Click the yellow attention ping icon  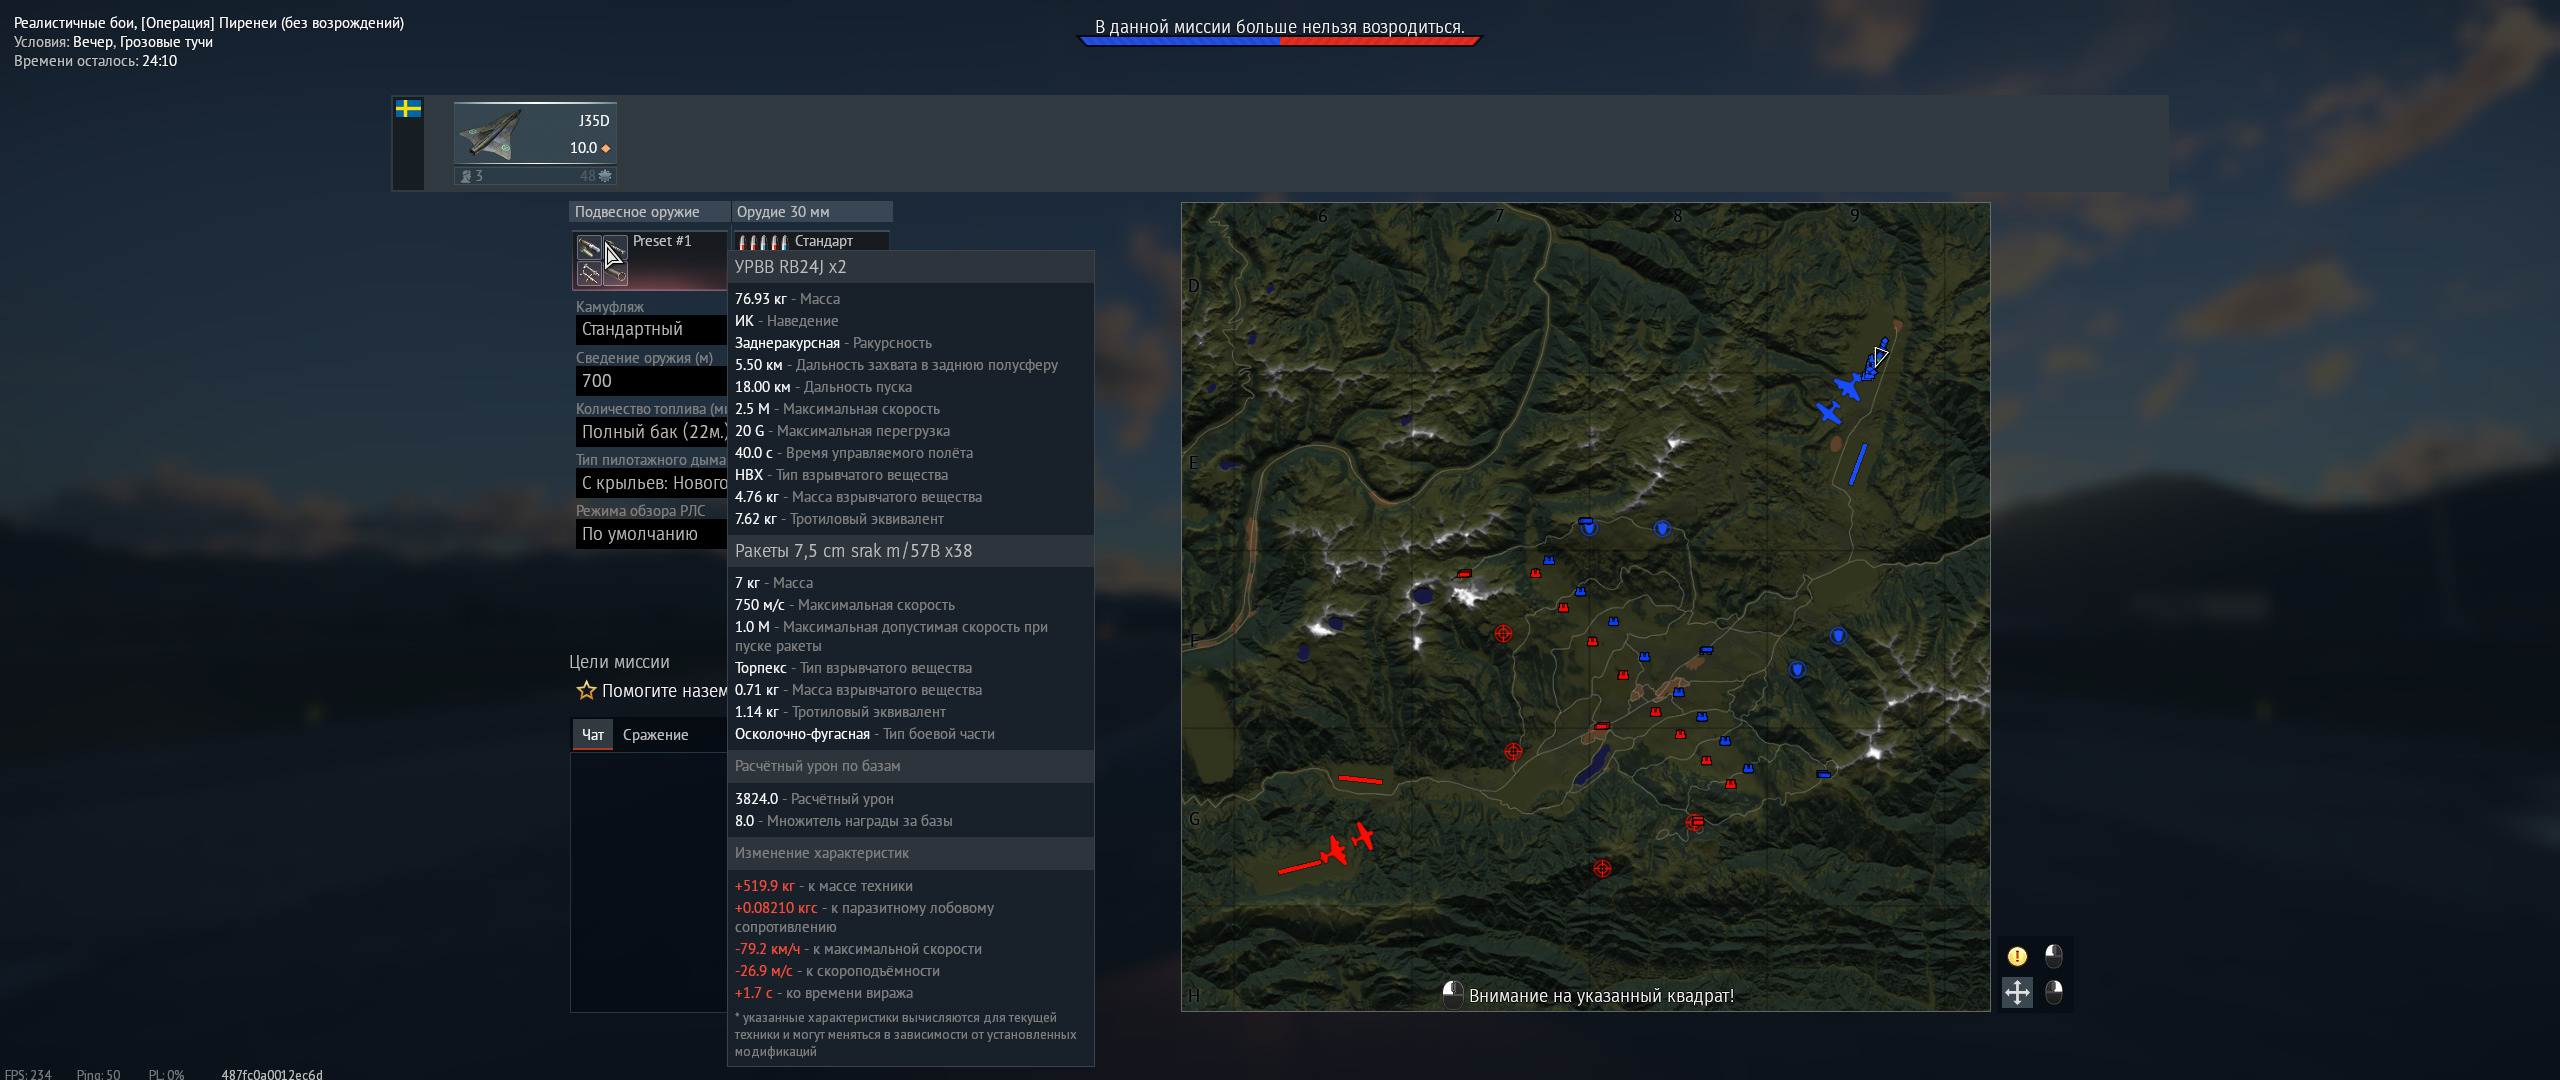[2017, 956]
